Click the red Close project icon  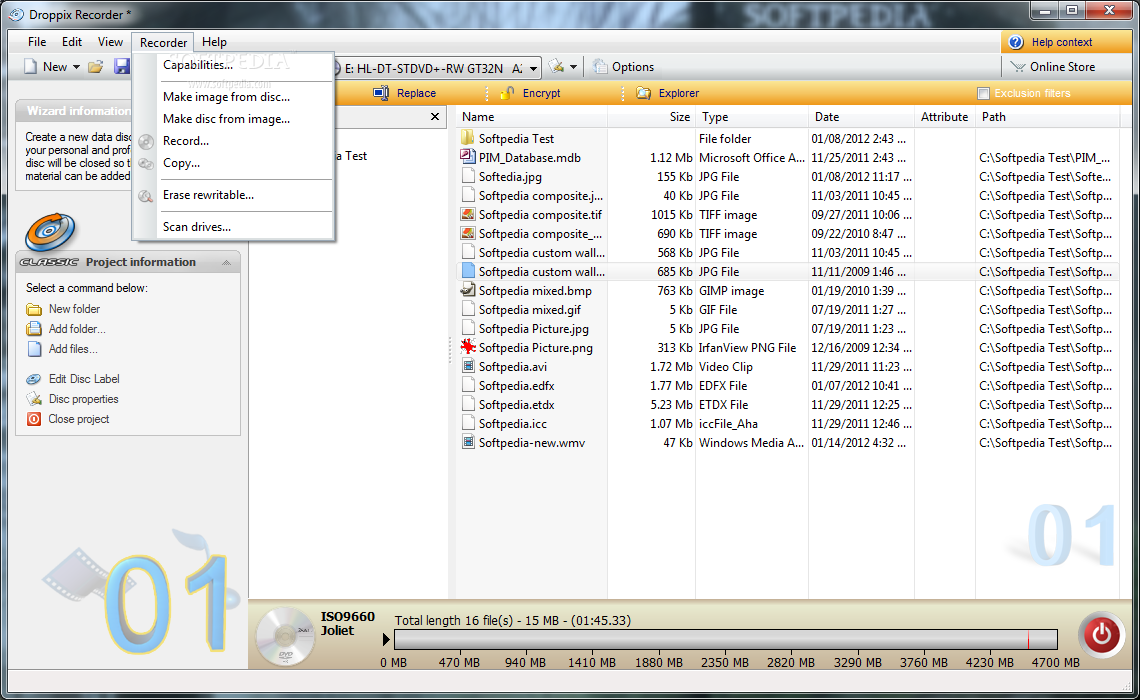34,419
